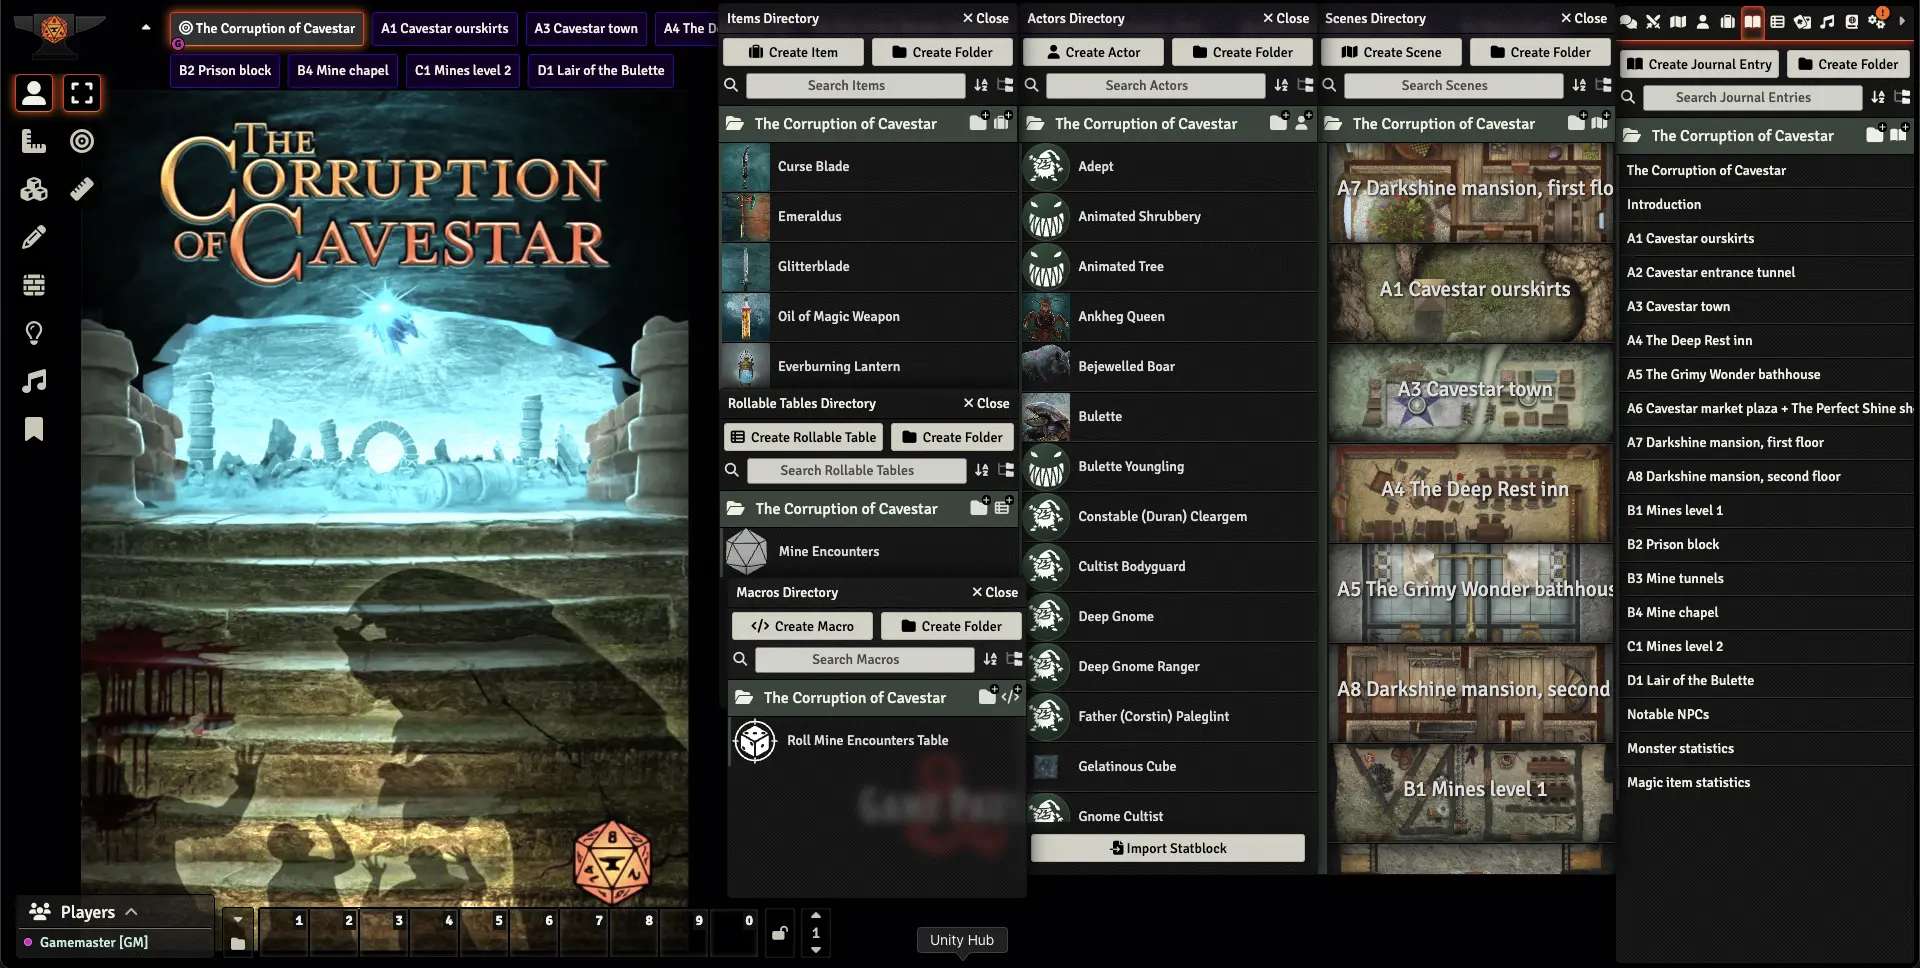Open the Chat Messages sidebar tab
Screen dimensions: 1920x968
pos(1628,21)
